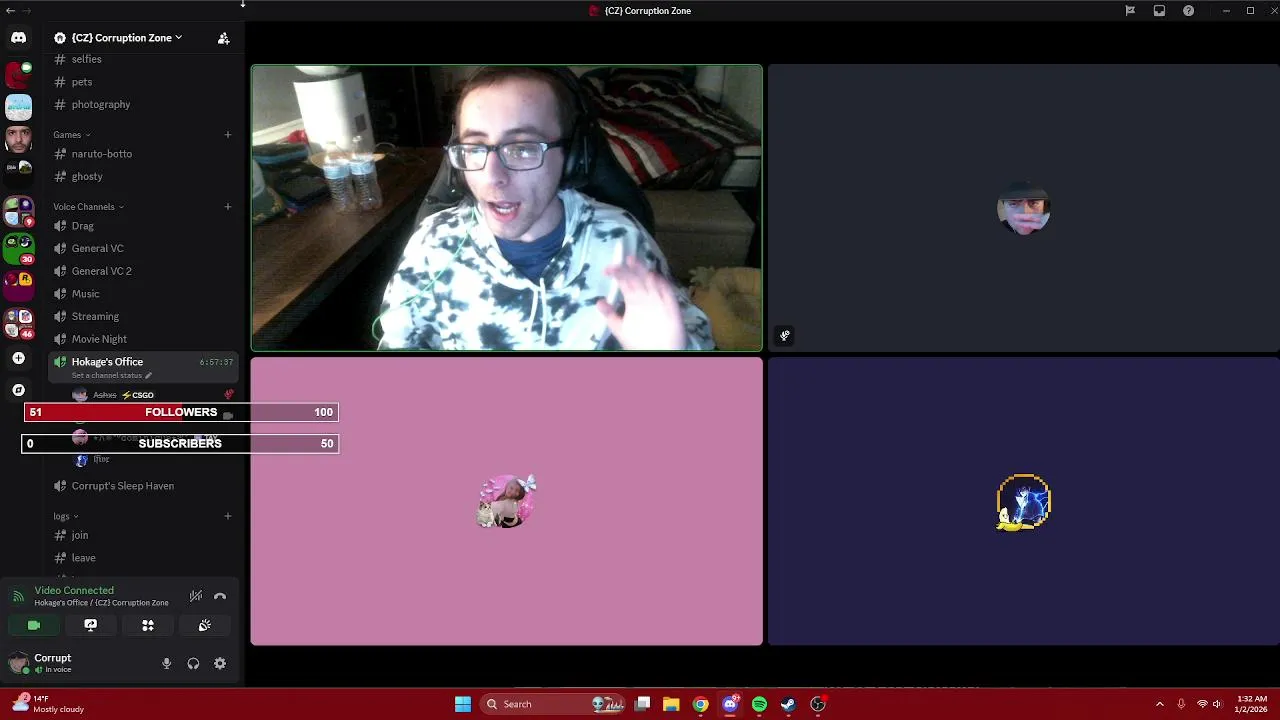This screenshot has height=720, width=1280.
Task: Click the flag icon in title bar
Action: pyautogui.click(x=1130, y=11)
